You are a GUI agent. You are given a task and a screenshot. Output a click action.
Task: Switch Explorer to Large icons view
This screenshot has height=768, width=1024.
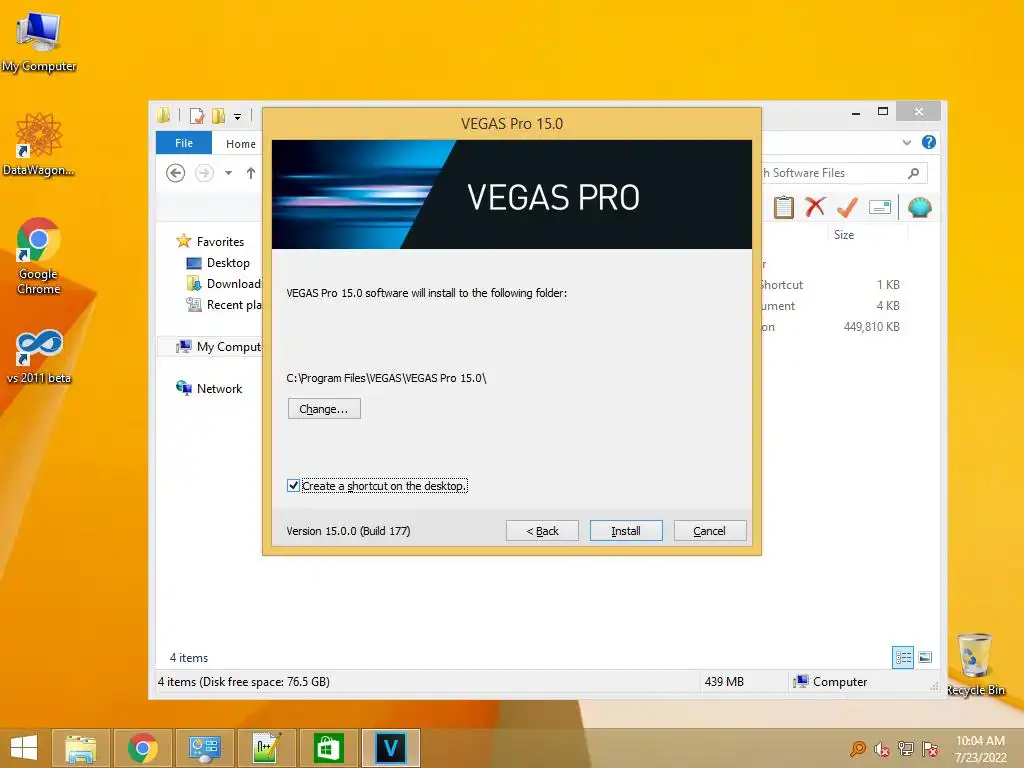coord(925,658)
